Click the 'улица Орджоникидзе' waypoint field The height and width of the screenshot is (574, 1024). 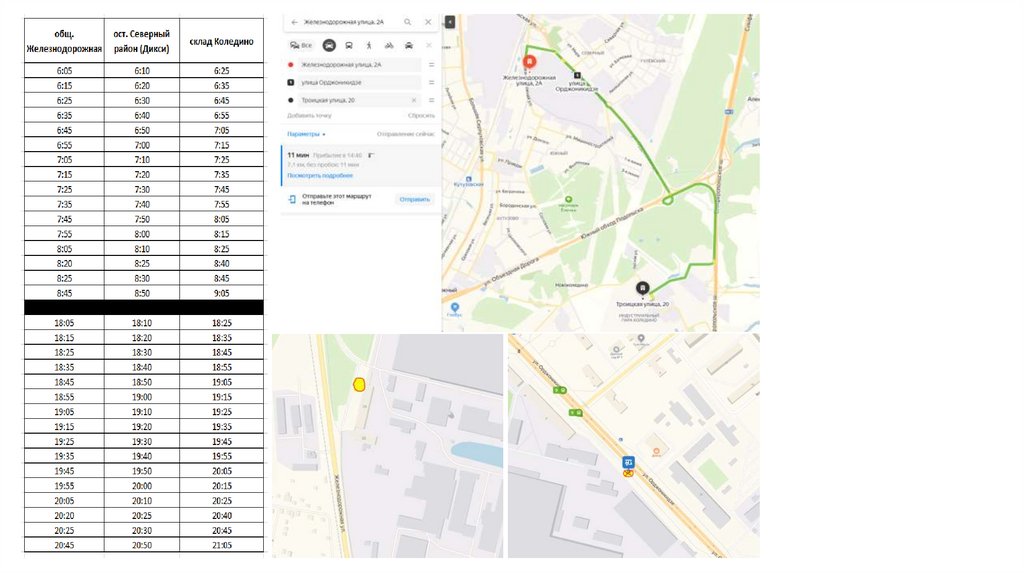pyautogui.click(x=358, y=83)
